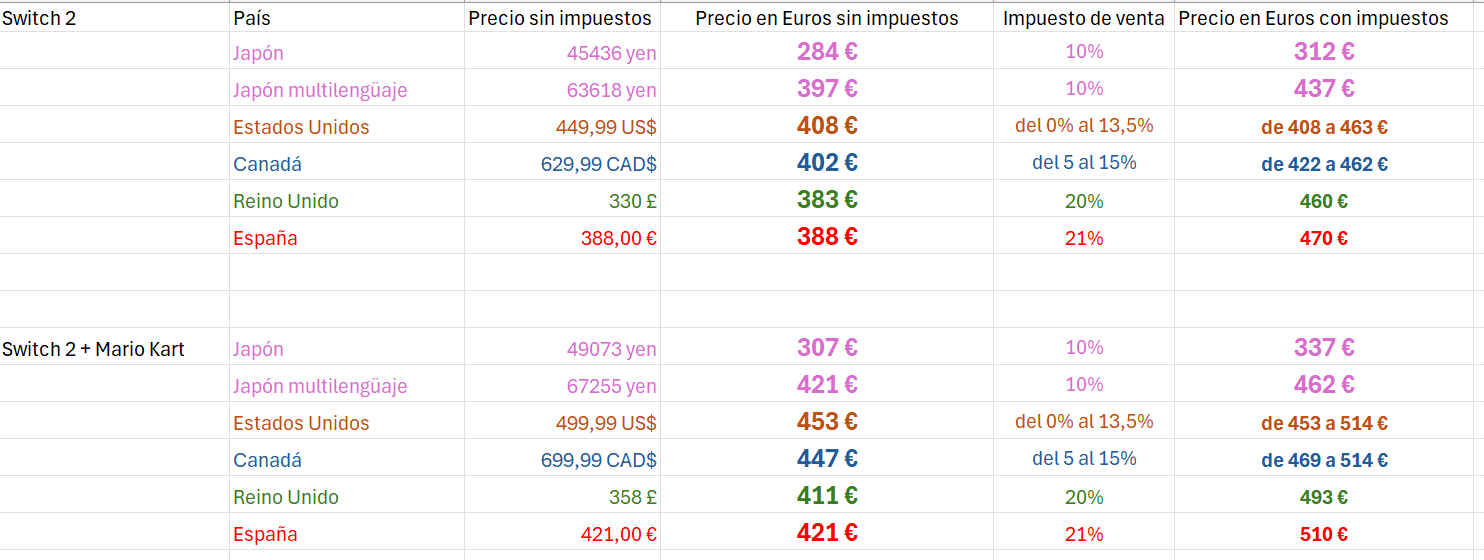Click the 63618 yen price cell
Image resolution: width=1484 pixels, height=560 pixels.
tap(611, 90)
